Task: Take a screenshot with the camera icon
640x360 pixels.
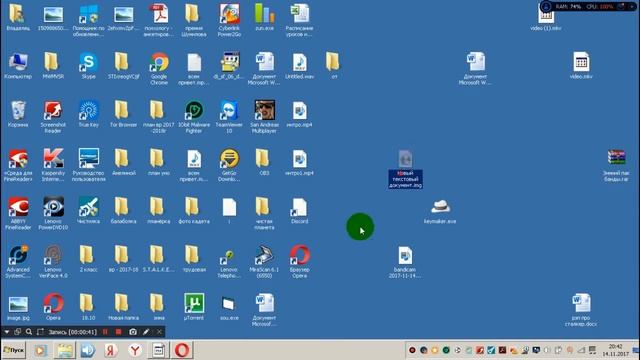Action: (x=133, y=332)
